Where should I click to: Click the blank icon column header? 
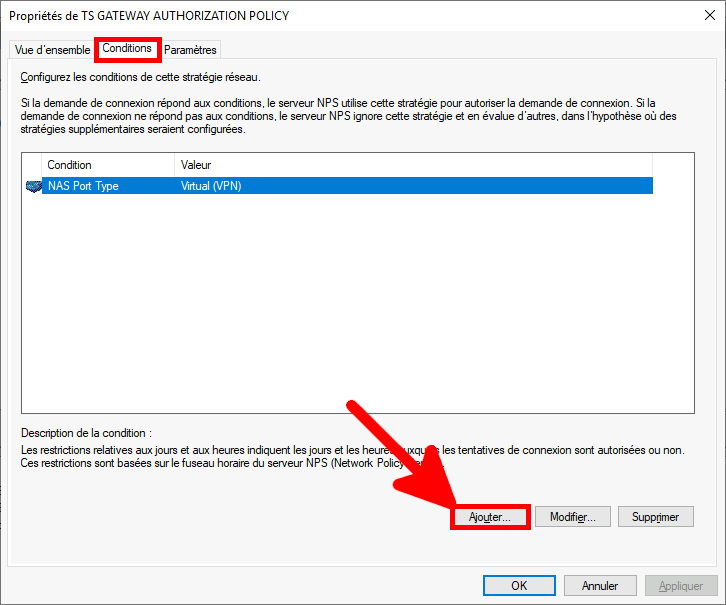pyautogui.click(x=32, y=165)
